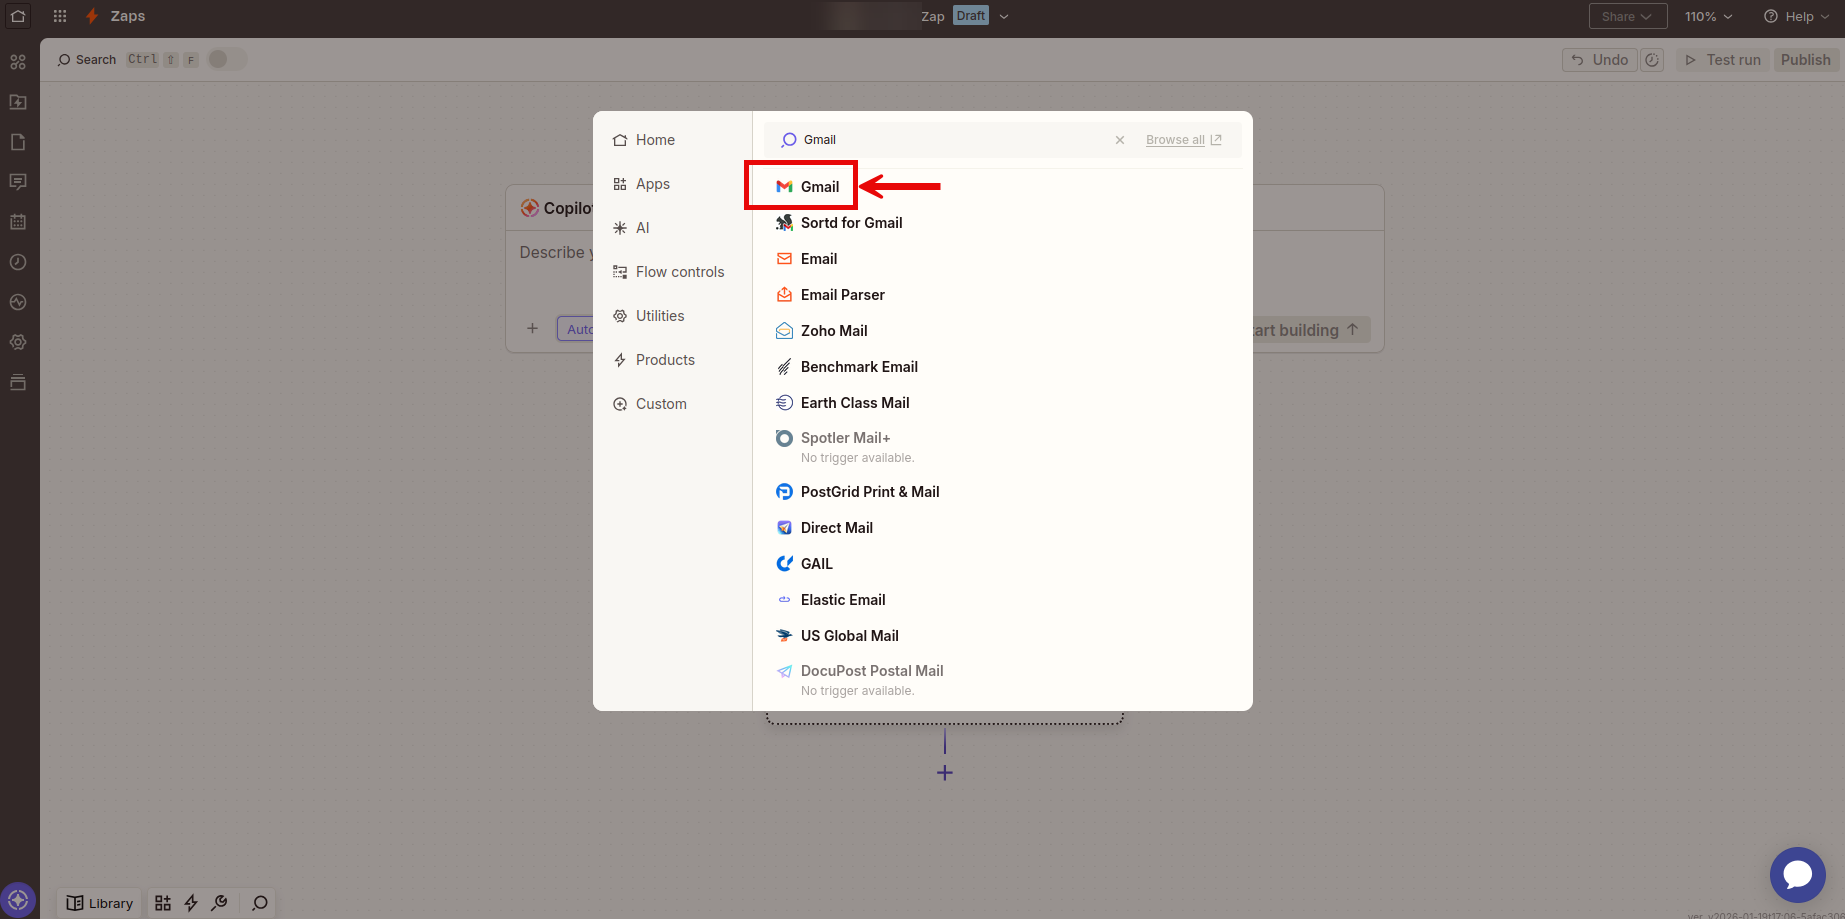The height and width of the screenshot is (919, 1845).
Task: Open Browse all apps link
Action: point(1184,140)
